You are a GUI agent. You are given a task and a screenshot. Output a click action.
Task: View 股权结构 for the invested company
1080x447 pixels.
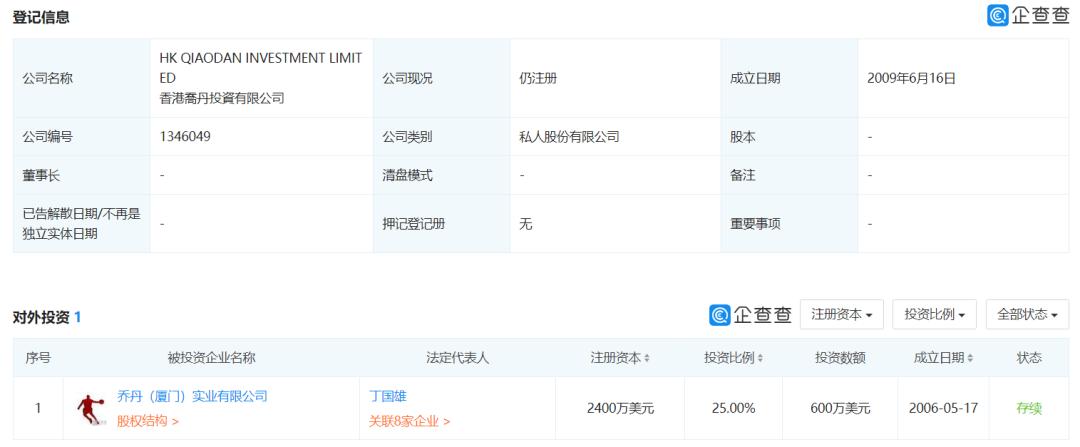[147, 421]
